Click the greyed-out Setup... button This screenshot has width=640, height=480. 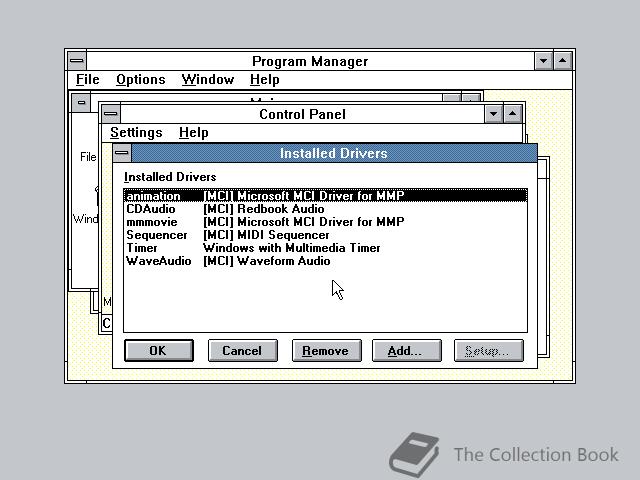tap(489, 351)
